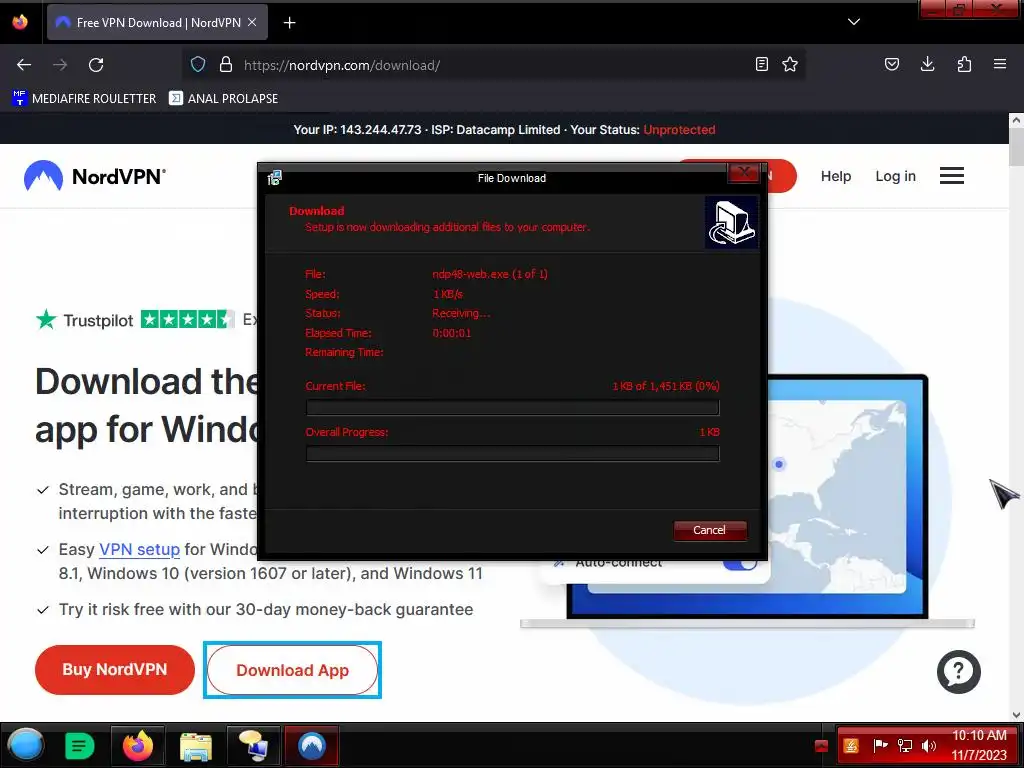Follow the VPN setup hyperlink
This screenshot has width=1024, height=768.
(x=139, y=549)
